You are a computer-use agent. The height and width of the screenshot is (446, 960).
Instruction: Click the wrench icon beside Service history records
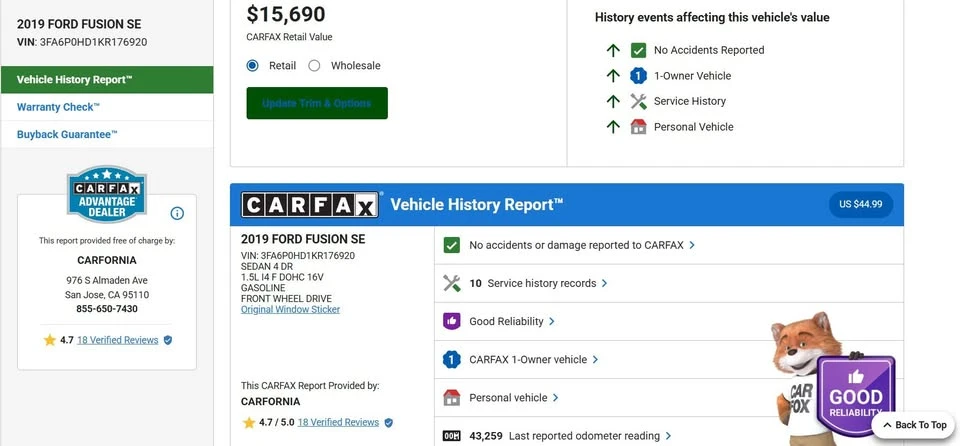(451, 283)
